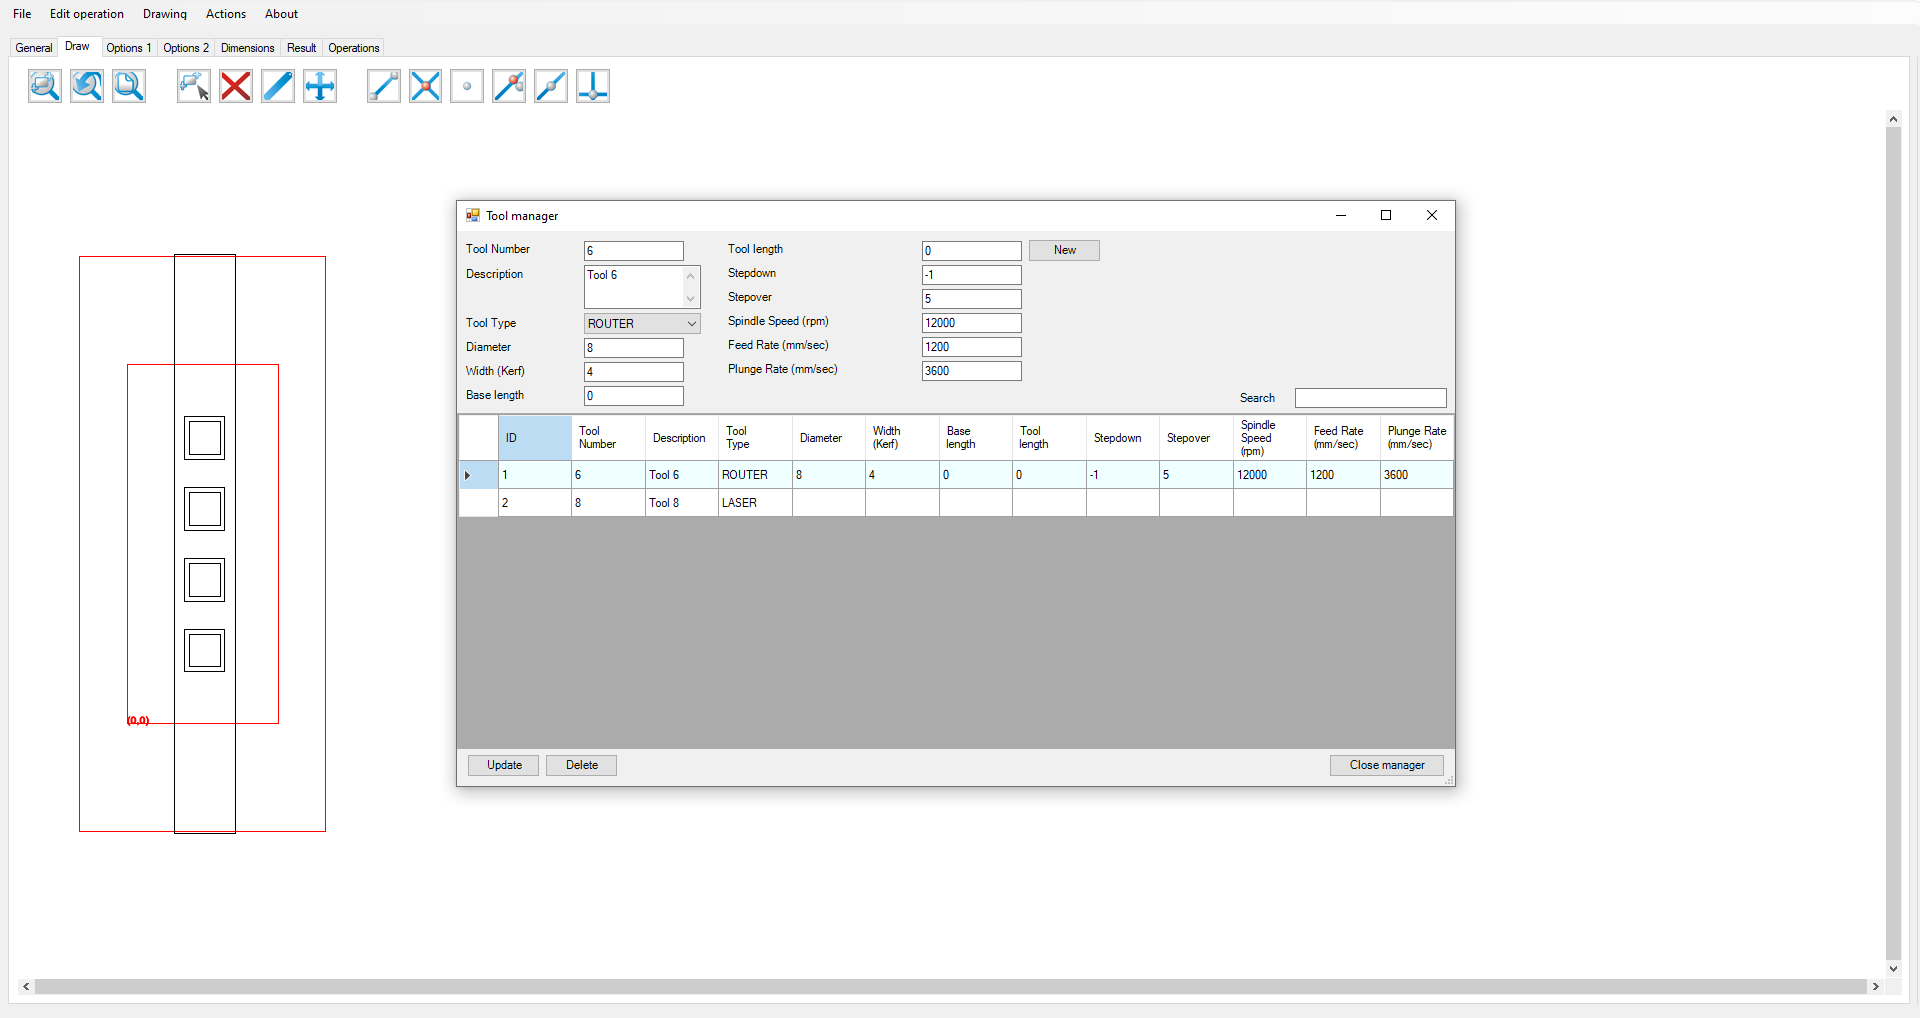Select the 12000 spindle speed cell
This screenshot has width=1920, height=1018.
click(1270, 475)
